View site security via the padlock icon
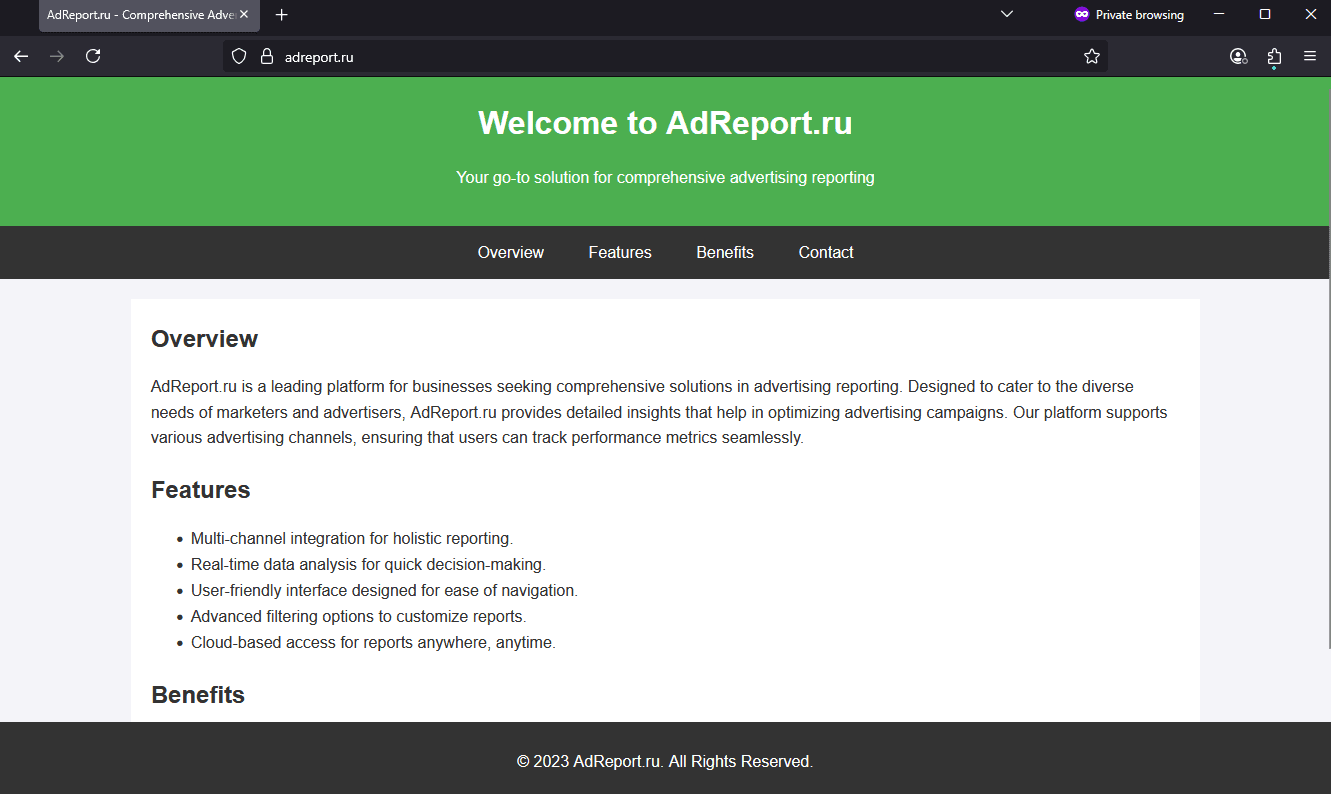The height and width of the screenshot is (794, 1331). (x=265, y=56)
